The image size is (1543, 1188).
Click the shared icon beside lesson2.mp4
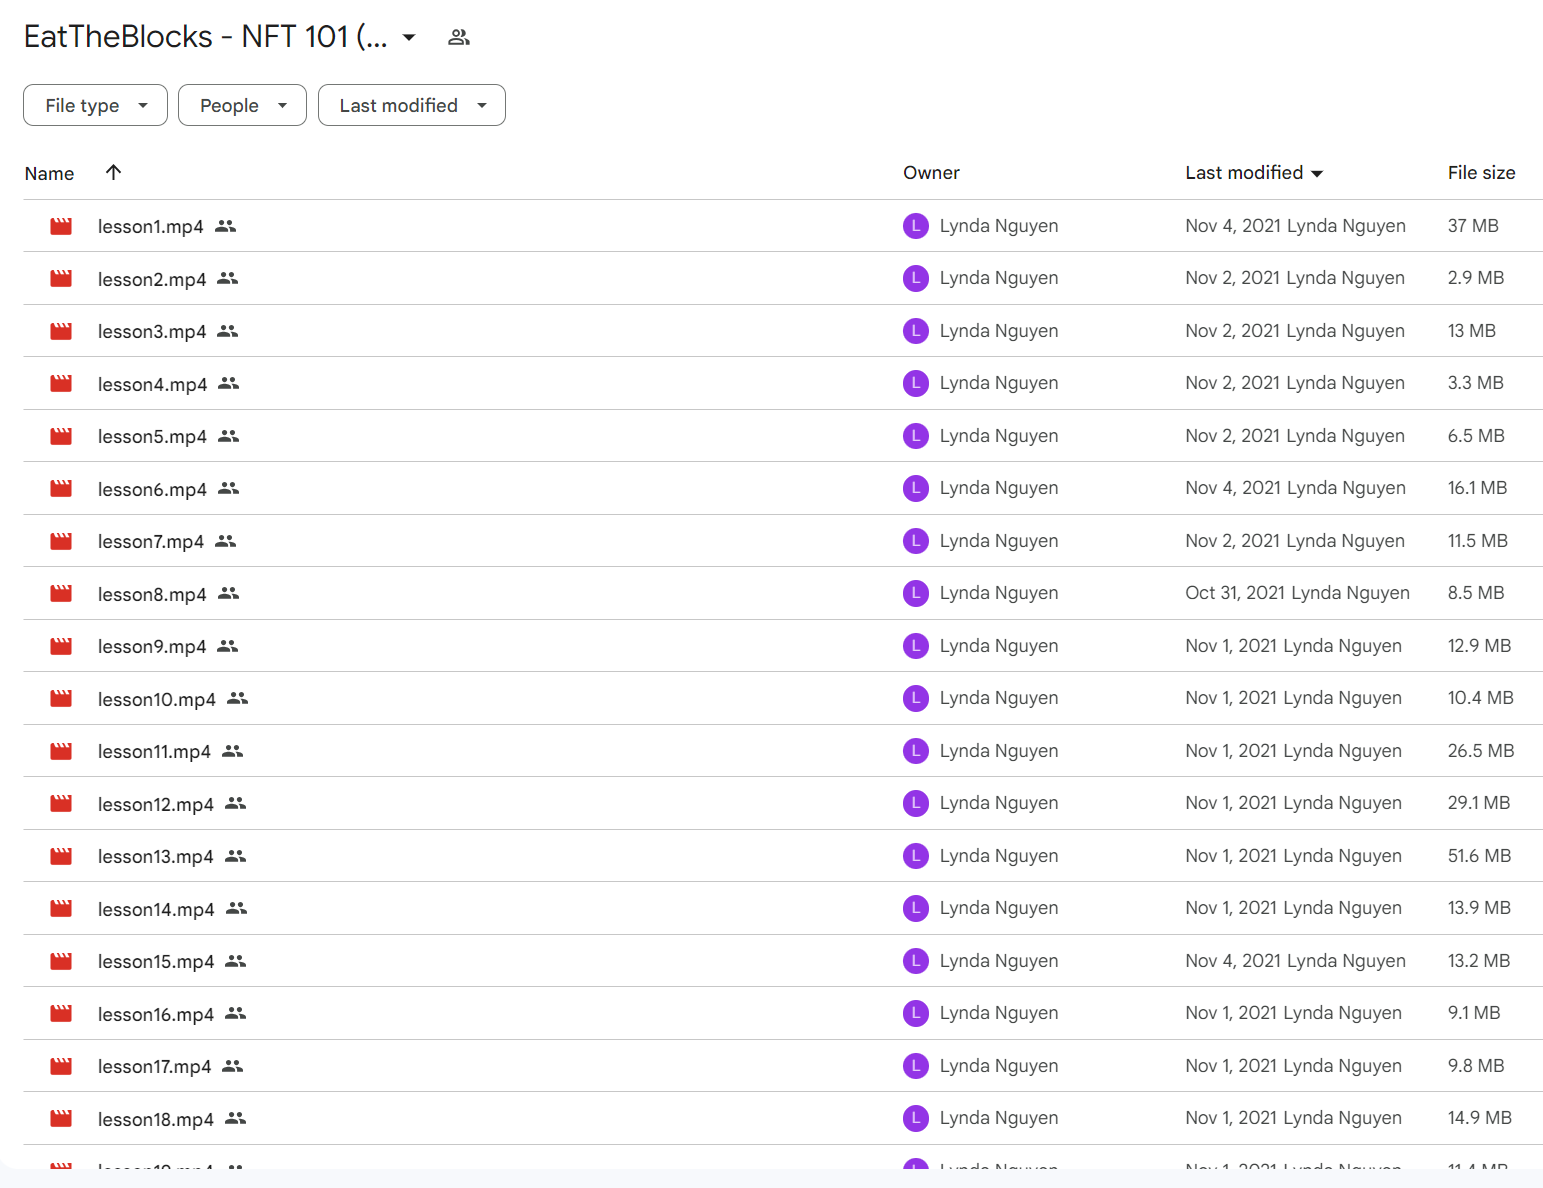(x=228, y=278)
